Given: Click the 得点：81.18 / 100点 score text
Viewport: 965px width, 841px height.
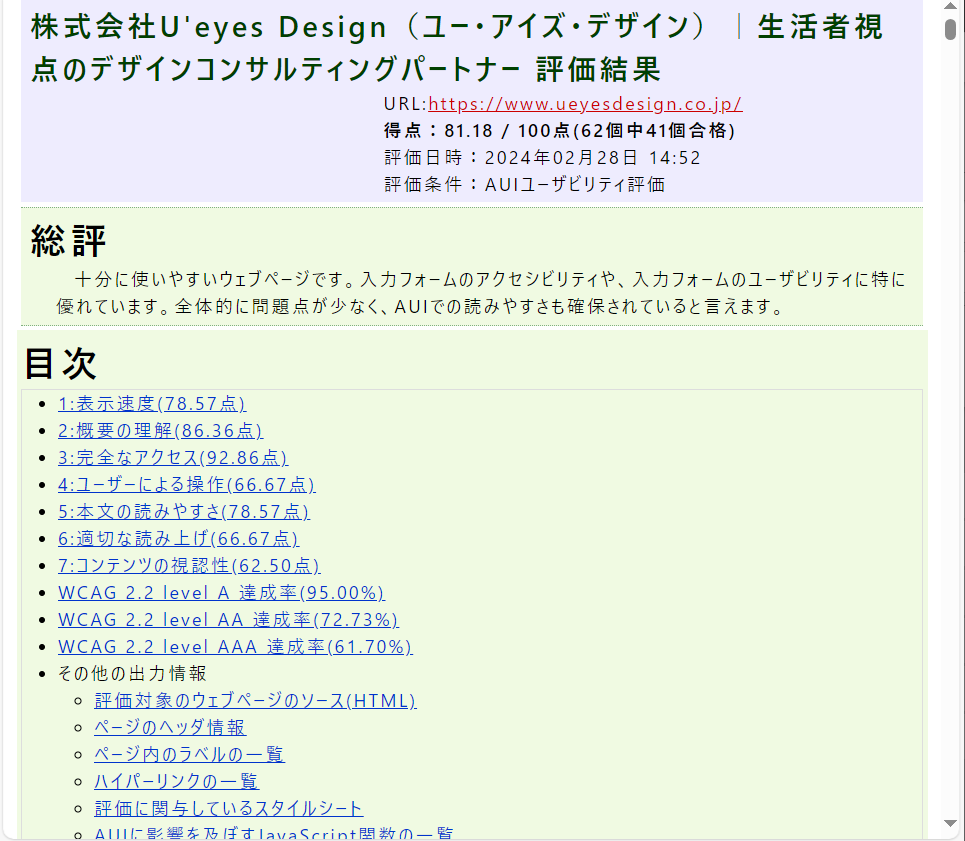Looking at the screenshot, I should tap(559, 130).
